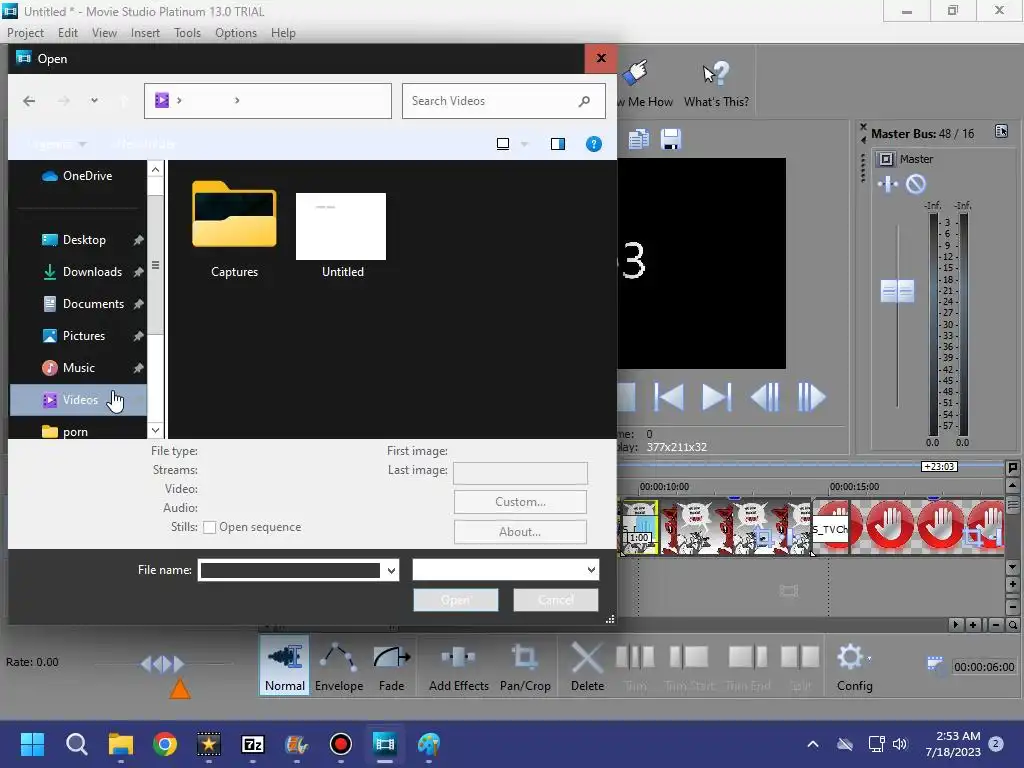The image size is (1024, 768).
Task: Click the help icon in Open dialog
Action: [x=593, y=144]
